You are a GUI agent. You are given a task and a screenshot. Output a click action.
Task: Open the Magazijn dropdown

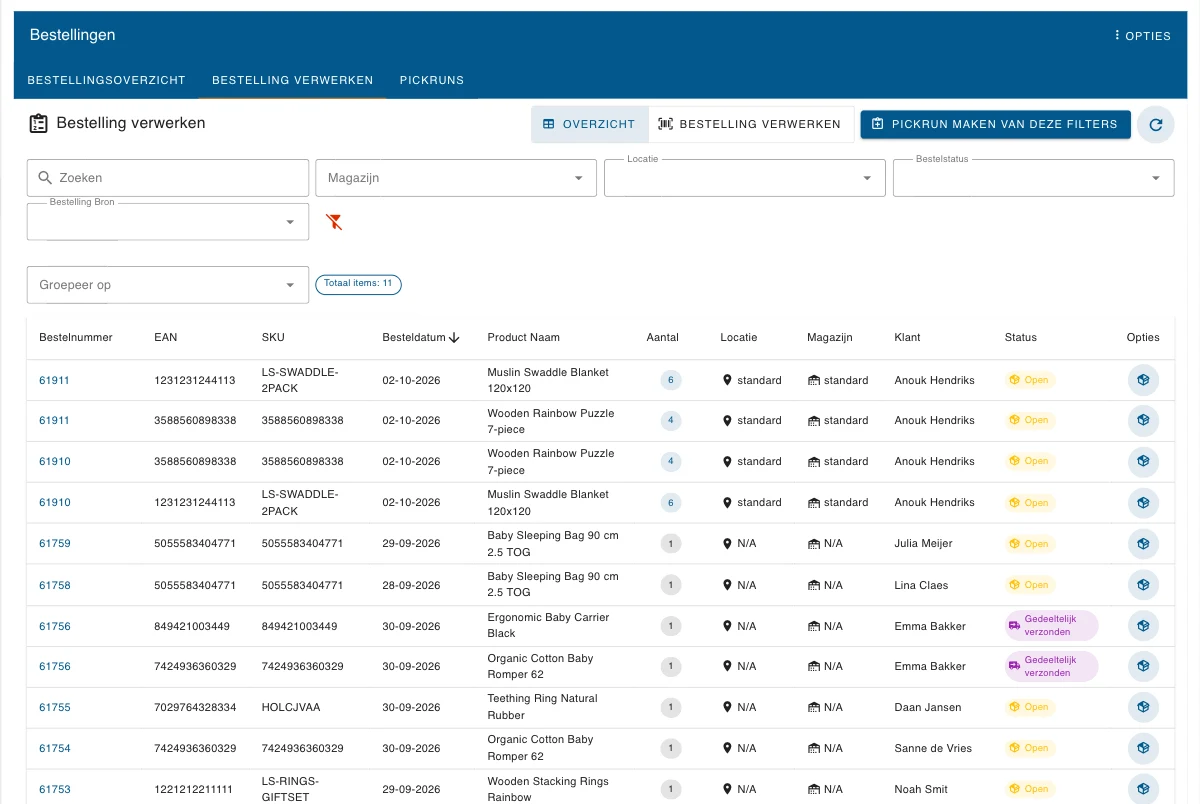click(456, 178)
